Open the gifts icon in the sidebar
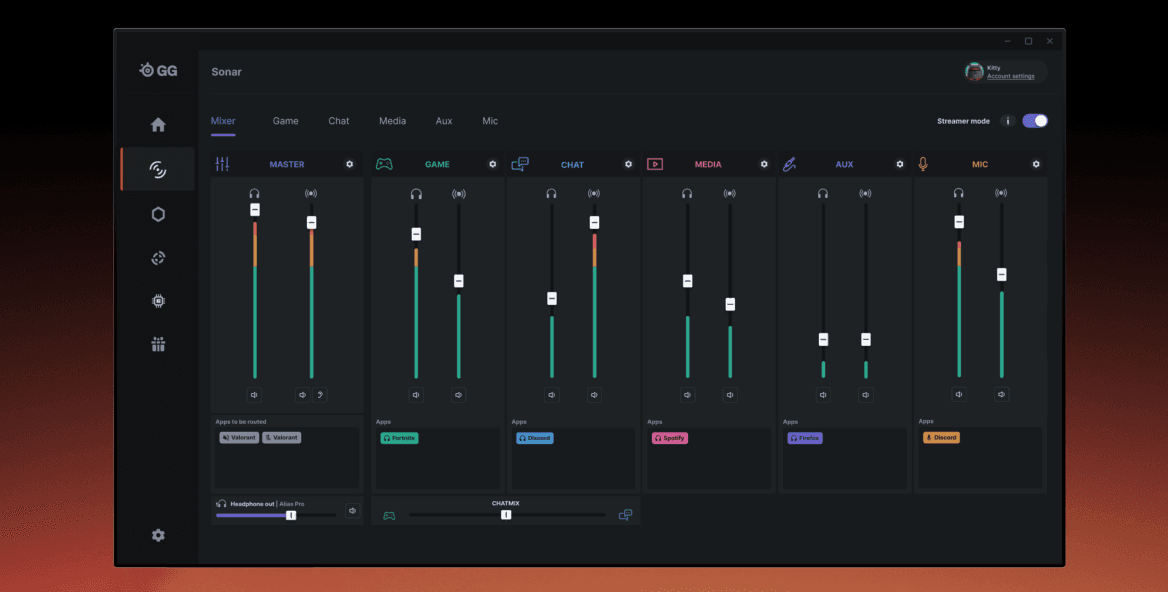This screenshot has height=592, width=1168. (157, 343)
